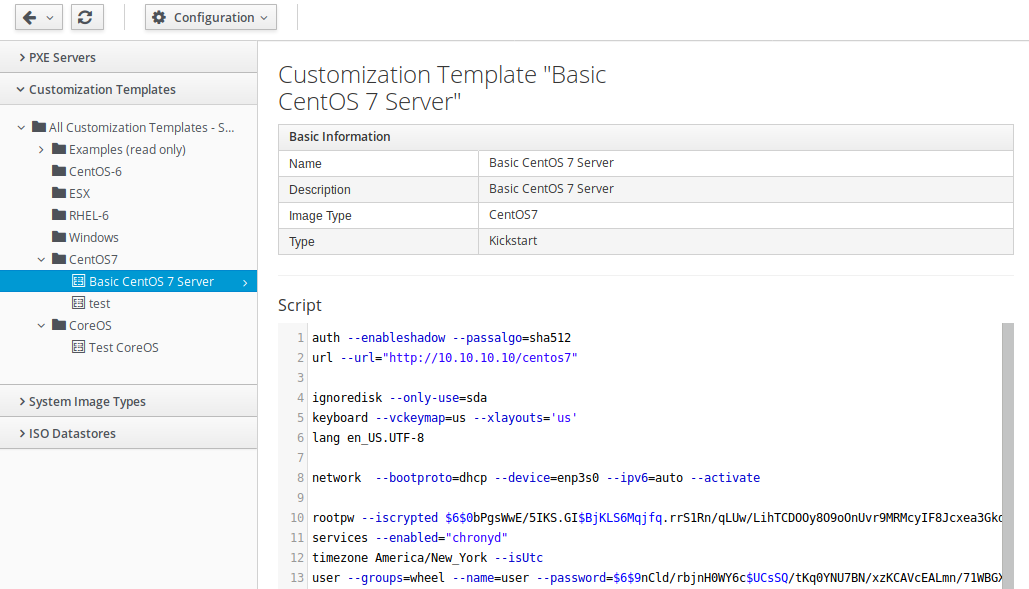Open the back button dropdown caret
The image size is (1029, 589).
click(x=48, y=17)
